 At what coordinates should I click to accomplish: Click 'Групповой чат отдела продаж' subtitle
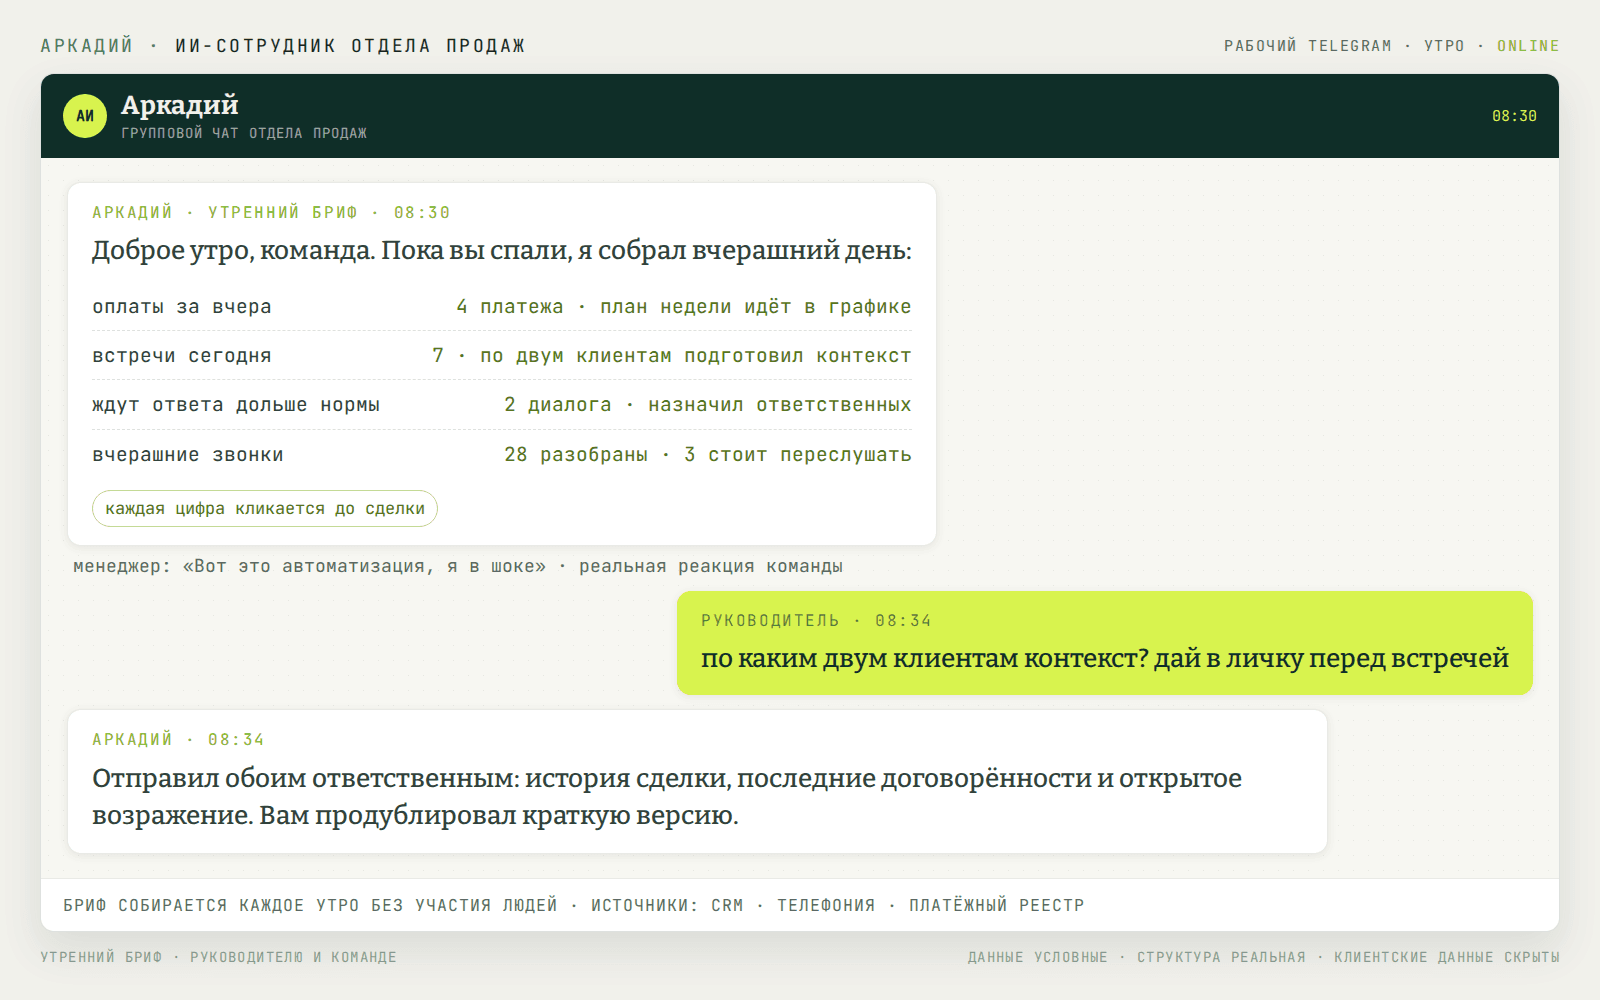pyautogui.click(x=244, y=133)
